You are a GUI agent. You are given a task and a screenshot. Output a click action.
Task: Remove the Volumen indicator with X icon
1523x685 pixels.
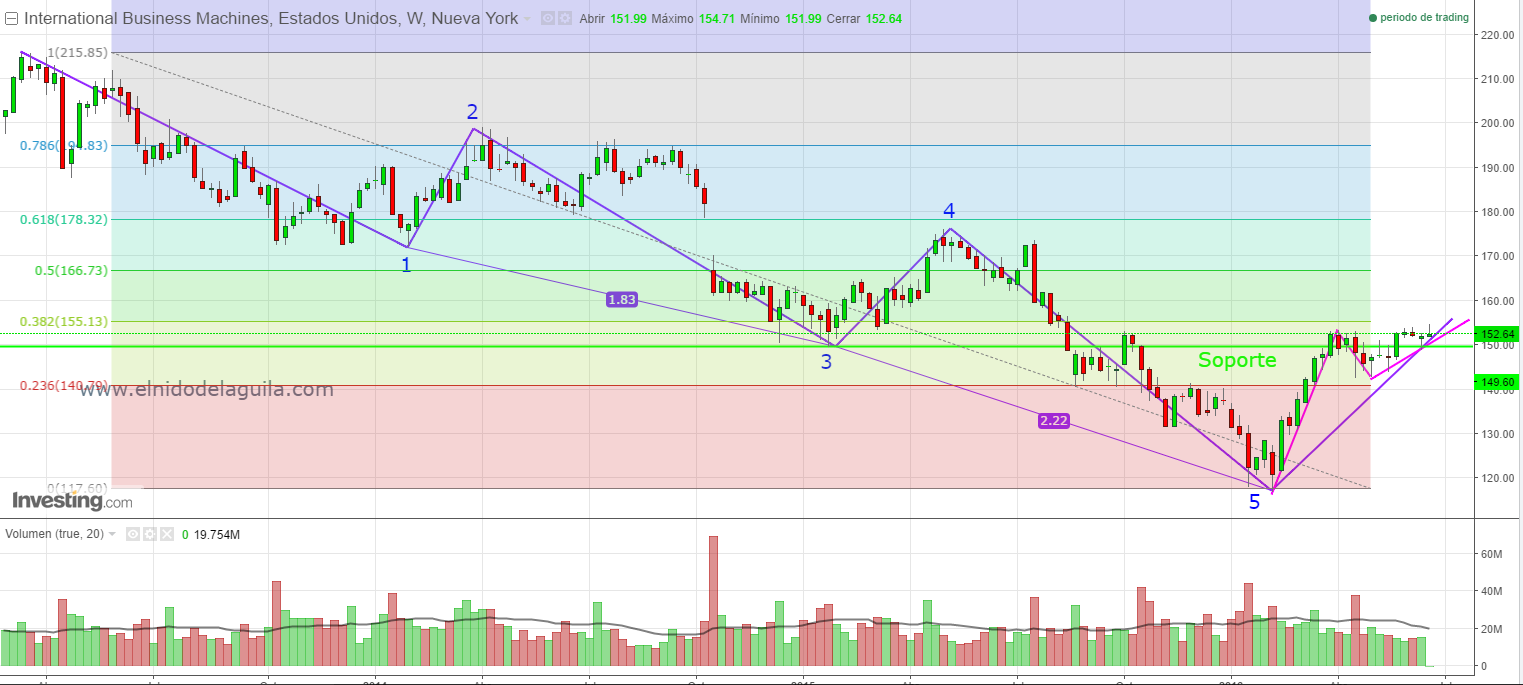coord(167,534)
